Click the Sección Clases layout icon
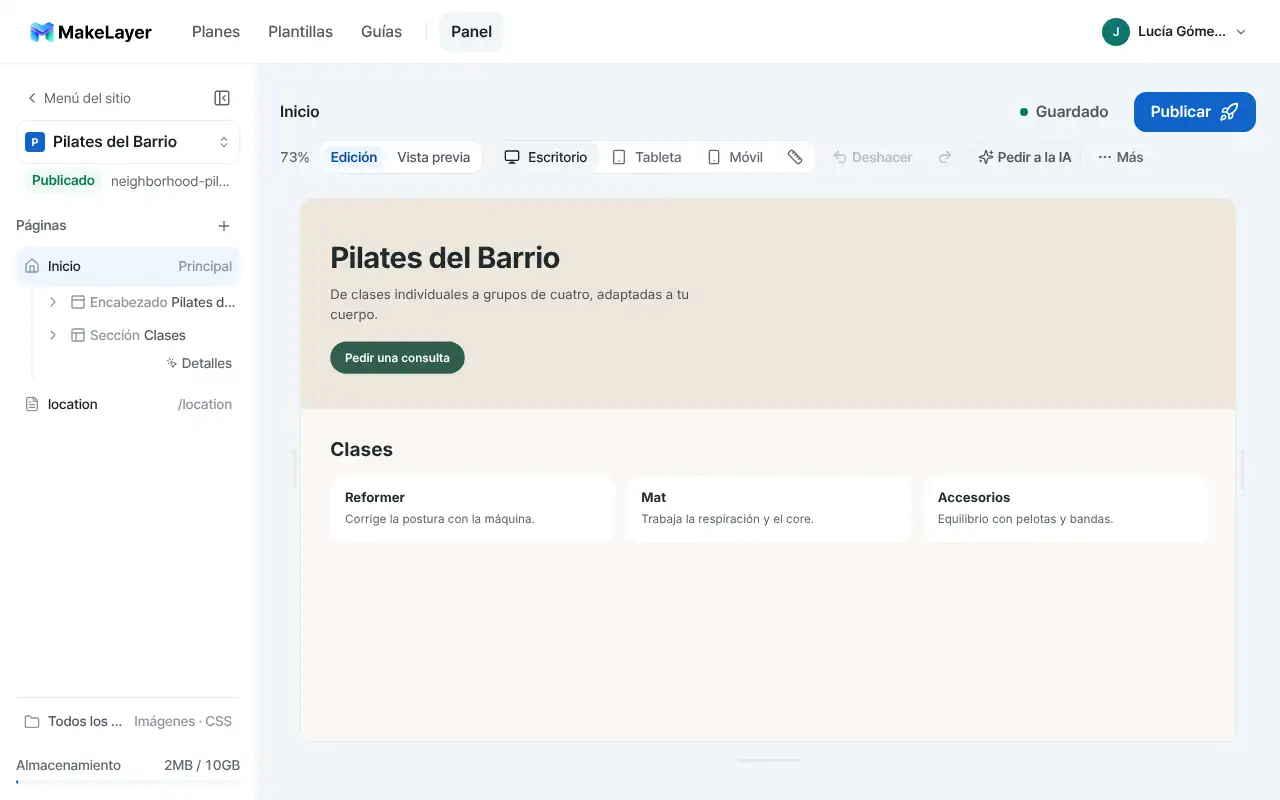The image size is (1280, 800). pyautogui.click(x=77, y=335)
